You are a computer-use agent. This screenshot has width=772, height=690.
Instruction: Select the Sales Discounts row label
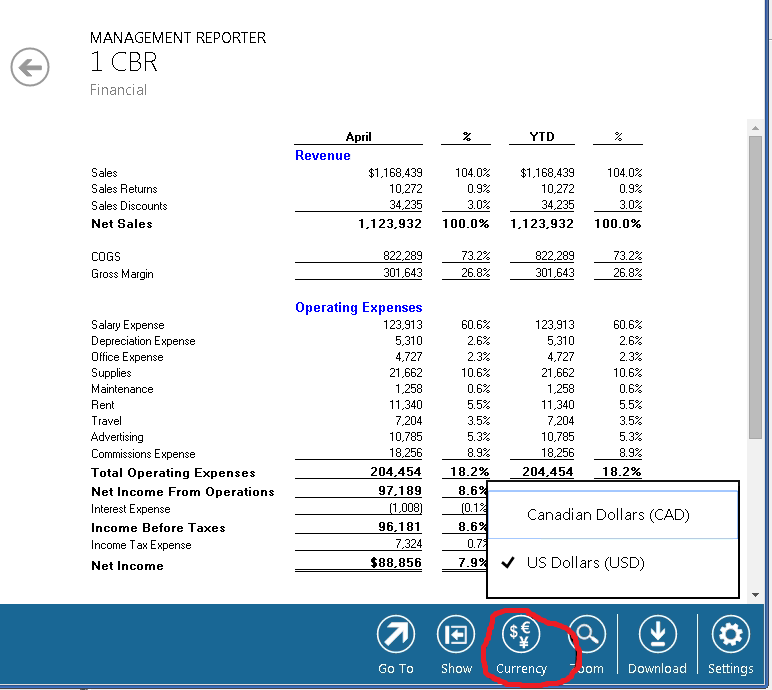(129, 206)
